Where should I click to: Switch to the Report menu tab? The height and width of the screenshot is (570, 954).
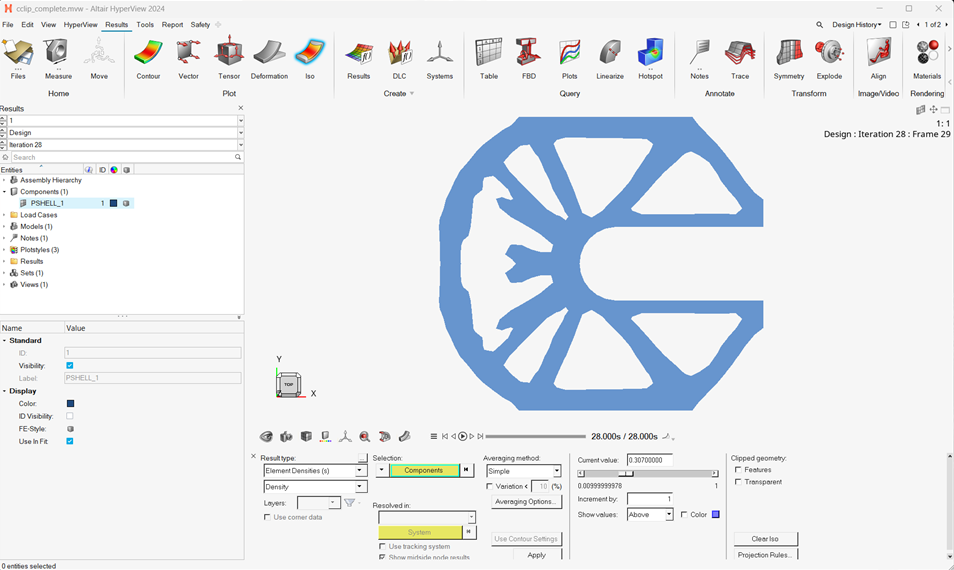pos(172,24)
